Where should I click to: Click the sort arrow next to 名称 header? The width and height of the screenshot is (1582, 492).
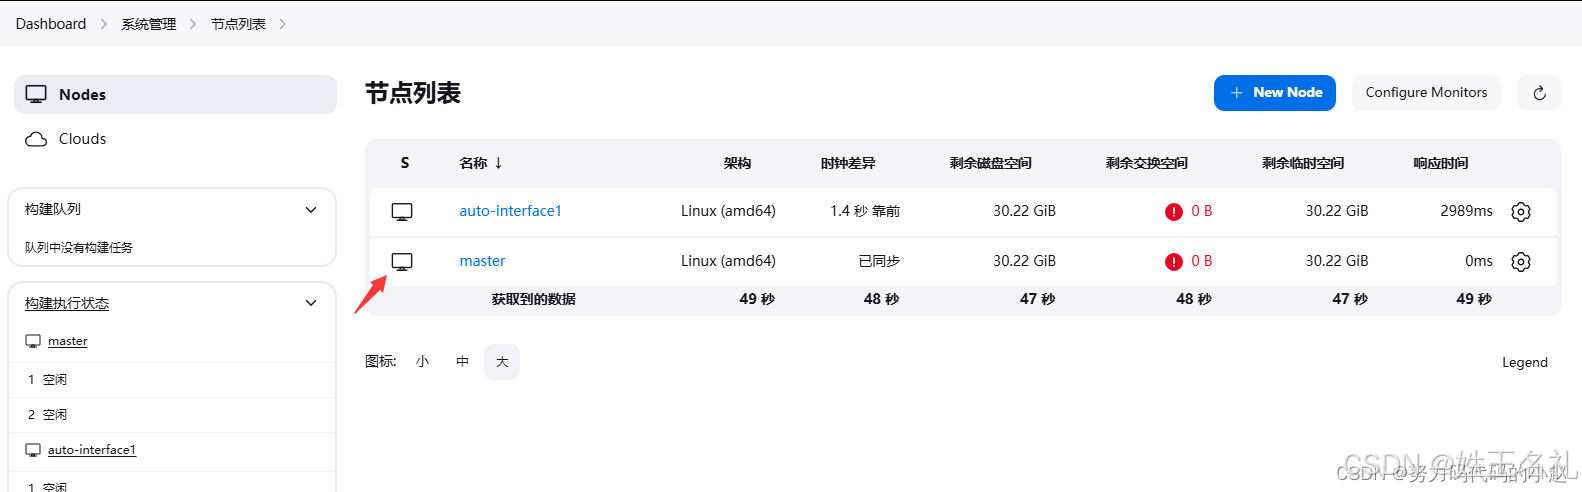pyautogui.click(x=498, y=163)
